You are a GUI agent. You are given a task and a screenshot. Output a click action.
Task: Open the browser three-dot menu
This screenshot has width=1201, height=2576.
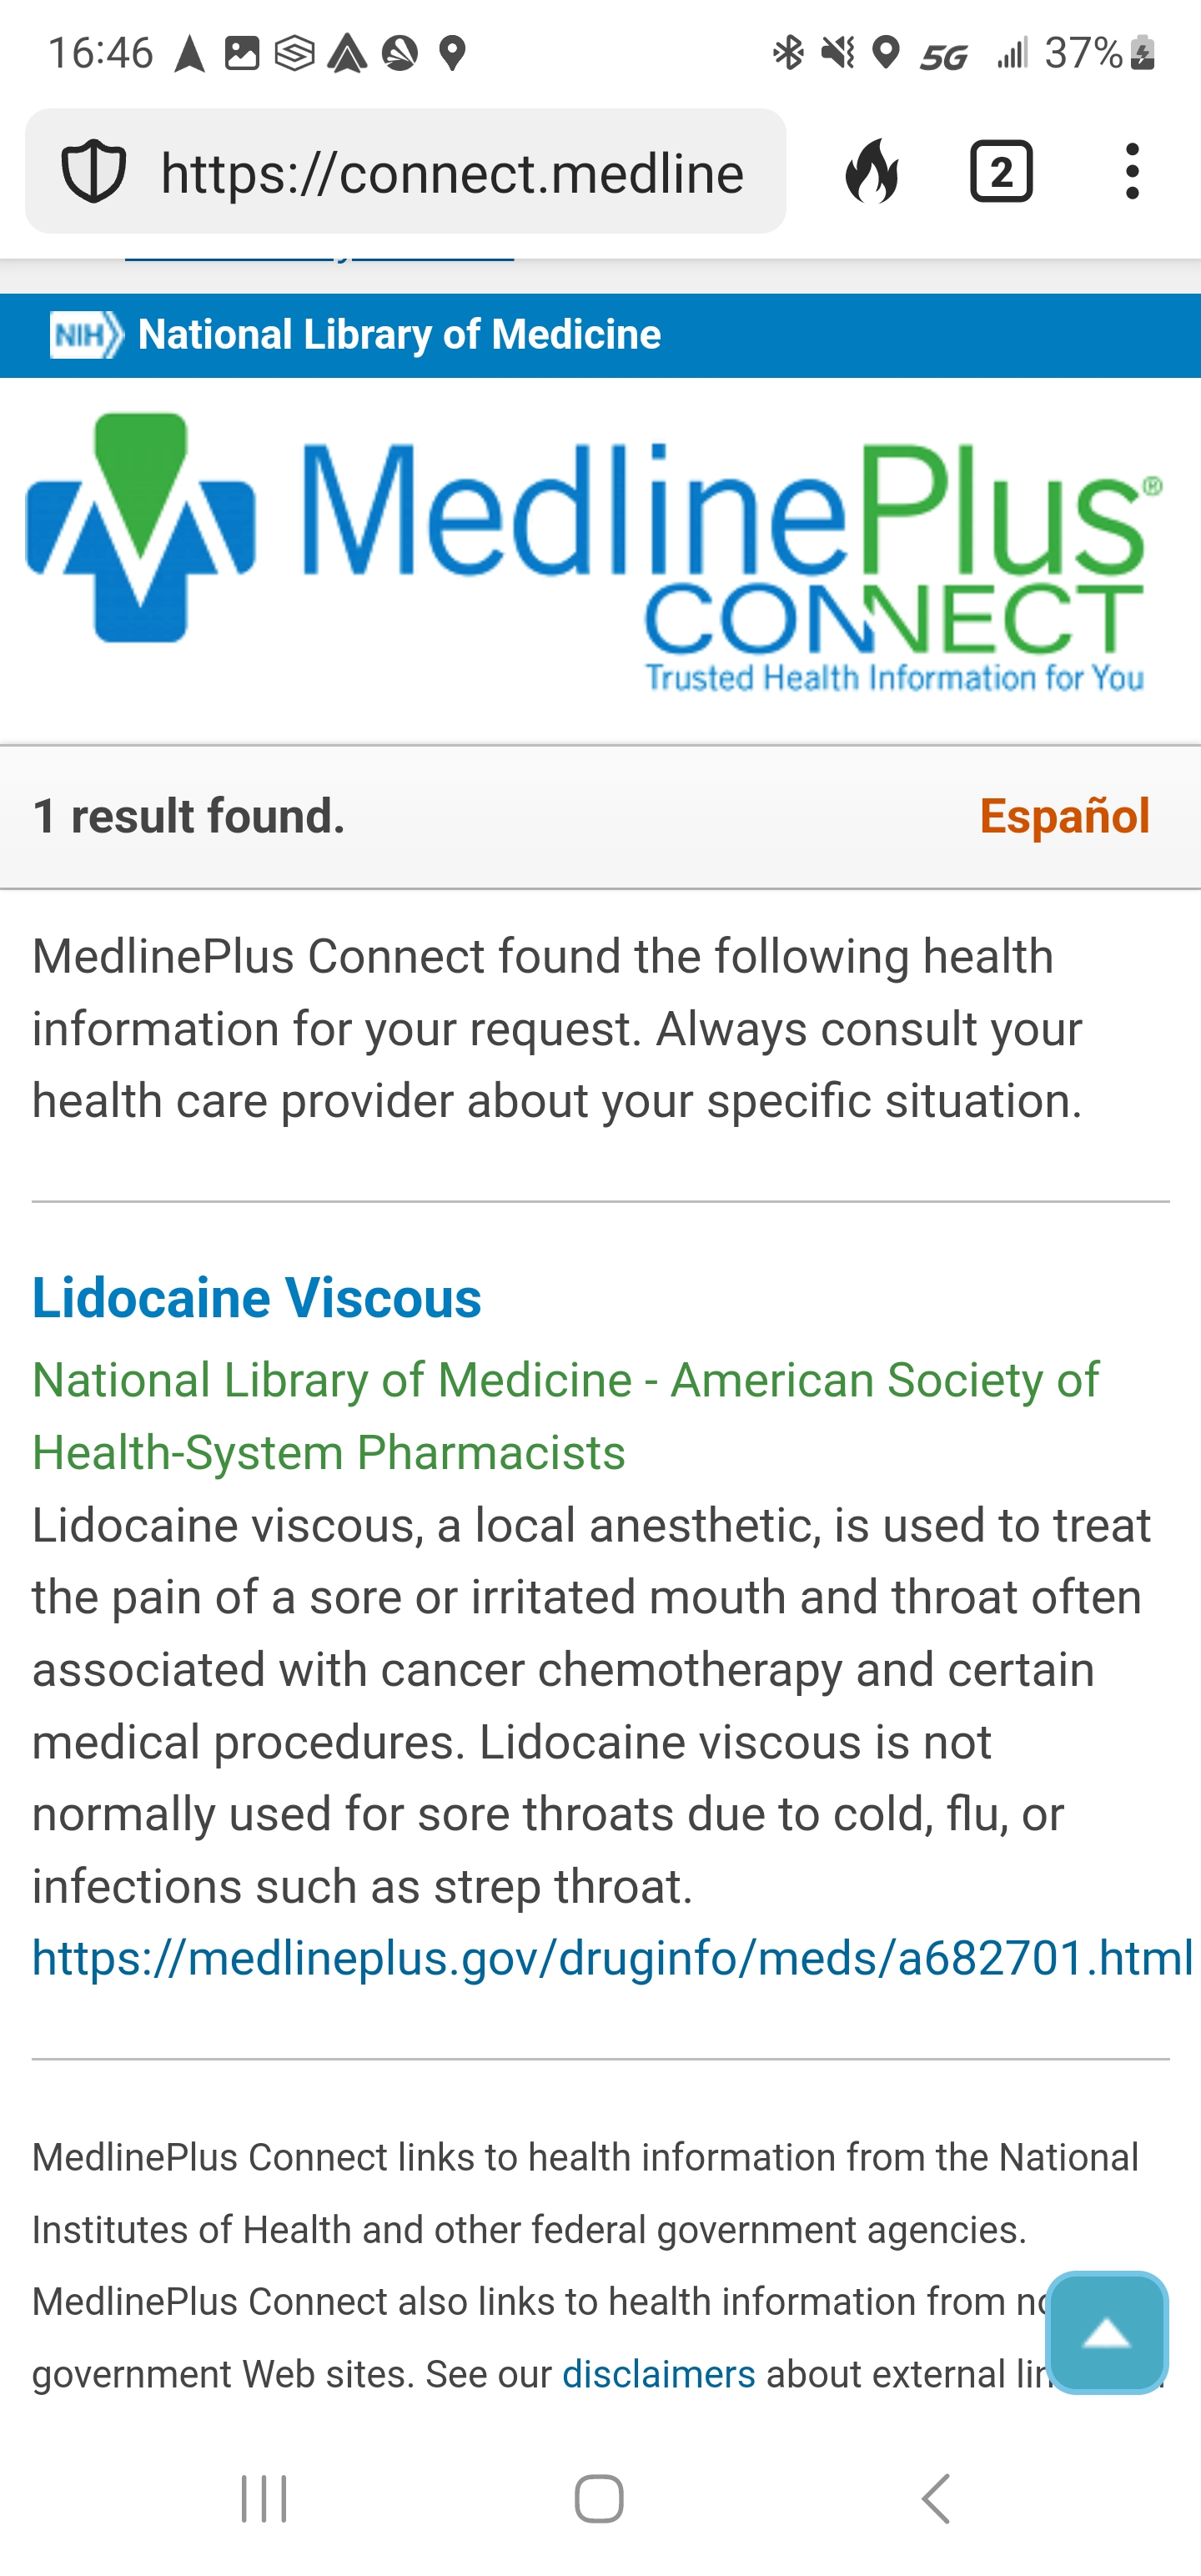point(1132,172)
